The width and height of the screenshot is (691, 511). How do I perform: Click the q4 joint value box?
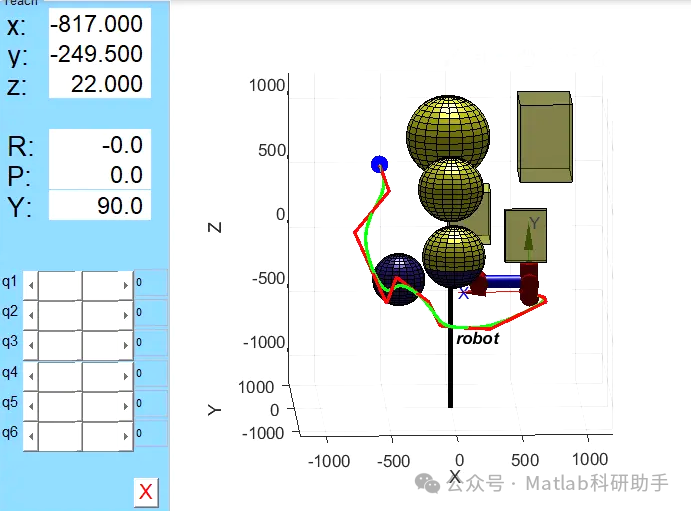click(151, 373)
